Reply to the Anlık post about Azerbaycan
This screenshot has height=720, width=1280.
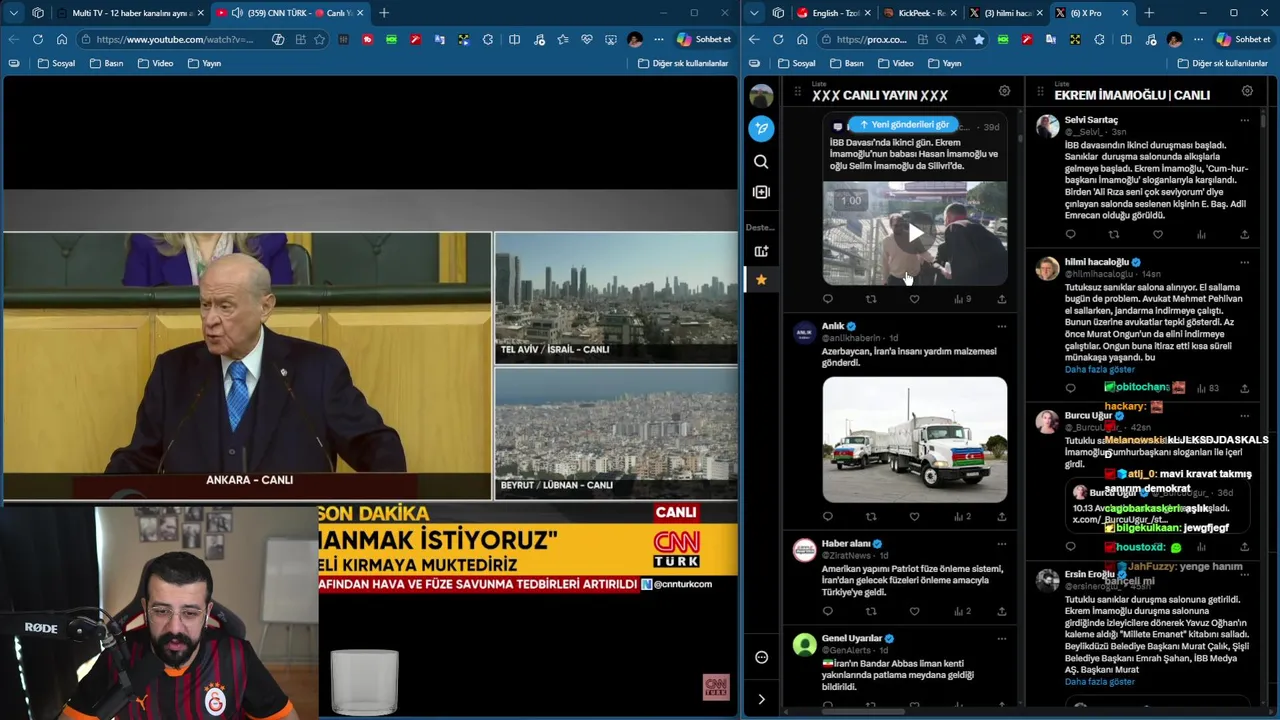click(x=827, y=517)
